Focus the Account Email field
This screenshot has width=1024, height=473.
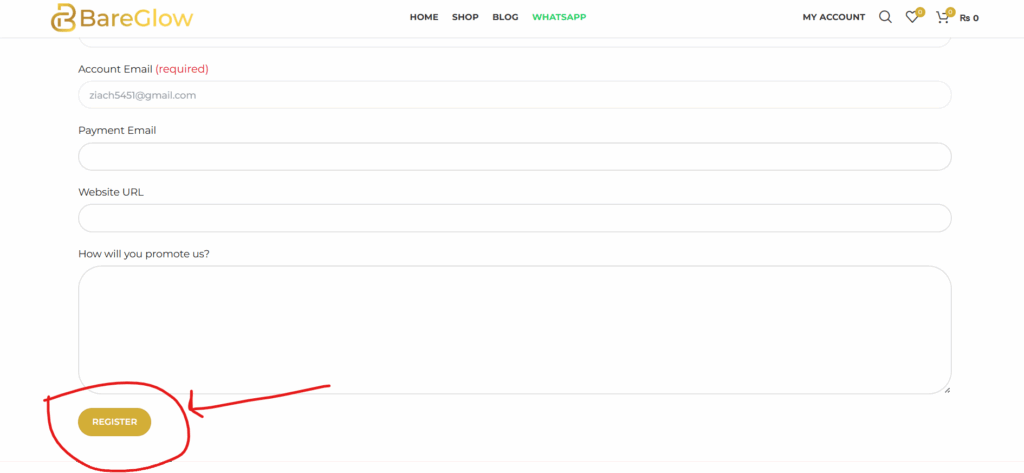515,95
